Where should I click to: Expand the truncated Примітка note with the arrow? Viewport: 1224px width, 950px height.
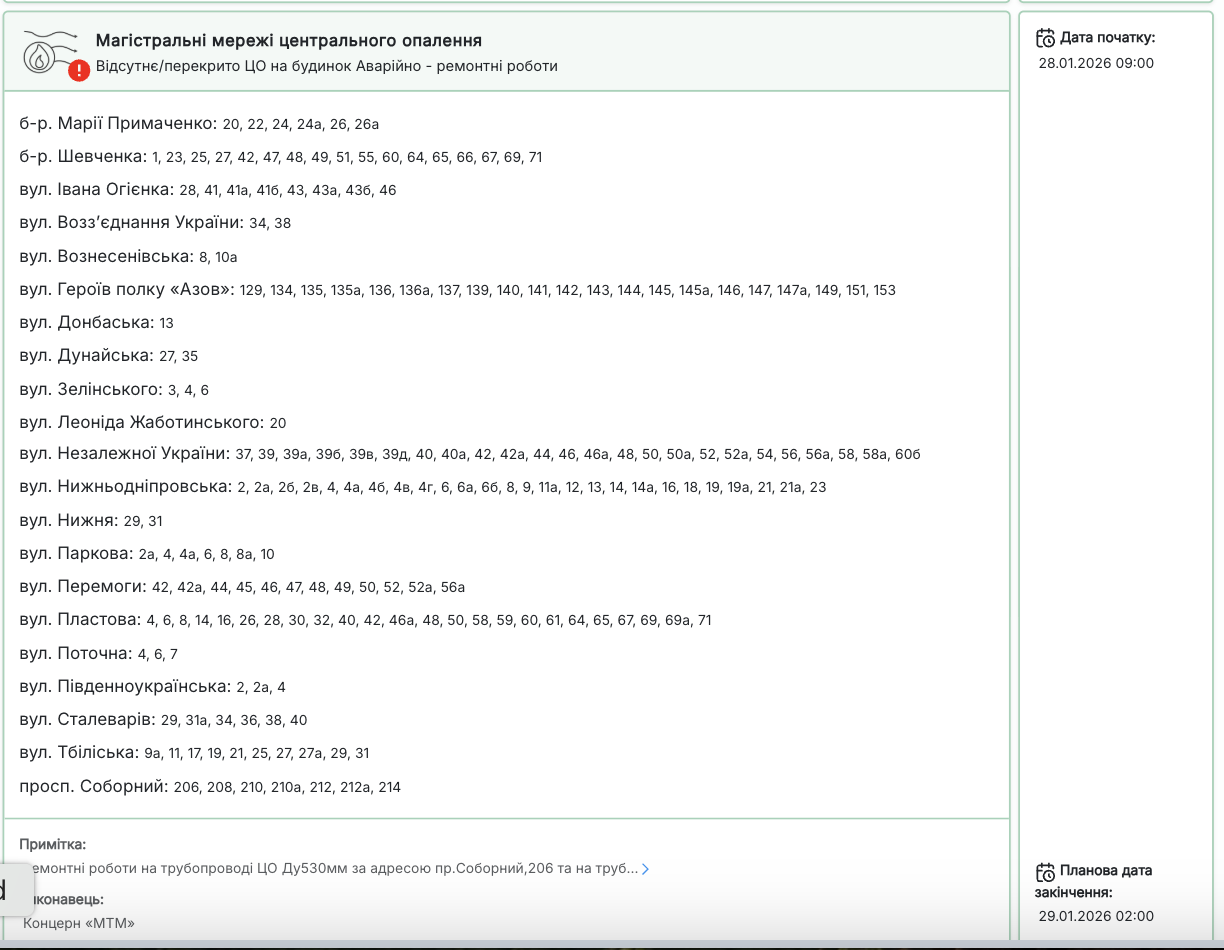click(x=645, y=869)
